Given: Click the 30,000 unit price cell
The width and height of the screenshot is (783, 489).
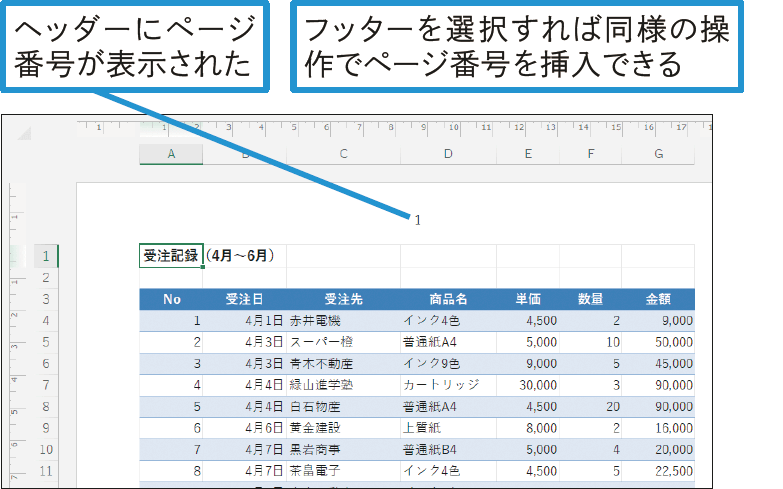Looking at the screenshot, I should click(x=528, y=385).
